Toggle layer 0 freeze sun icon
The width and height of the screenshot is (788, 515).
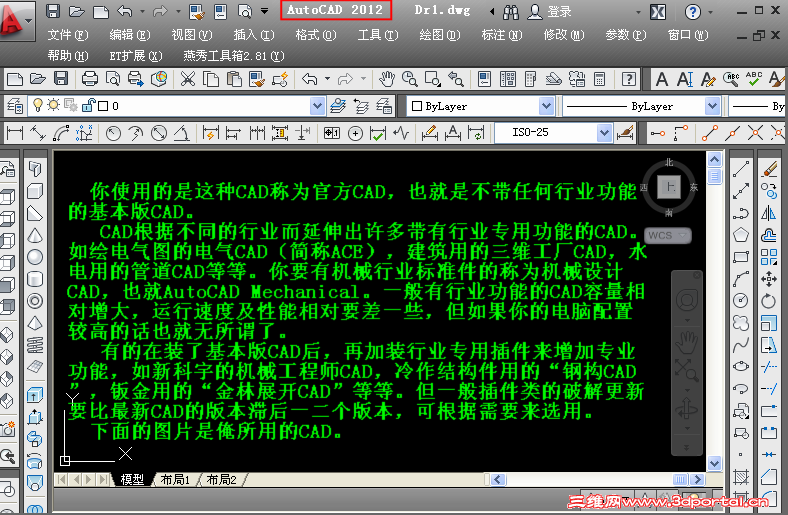tap(53, 106)
